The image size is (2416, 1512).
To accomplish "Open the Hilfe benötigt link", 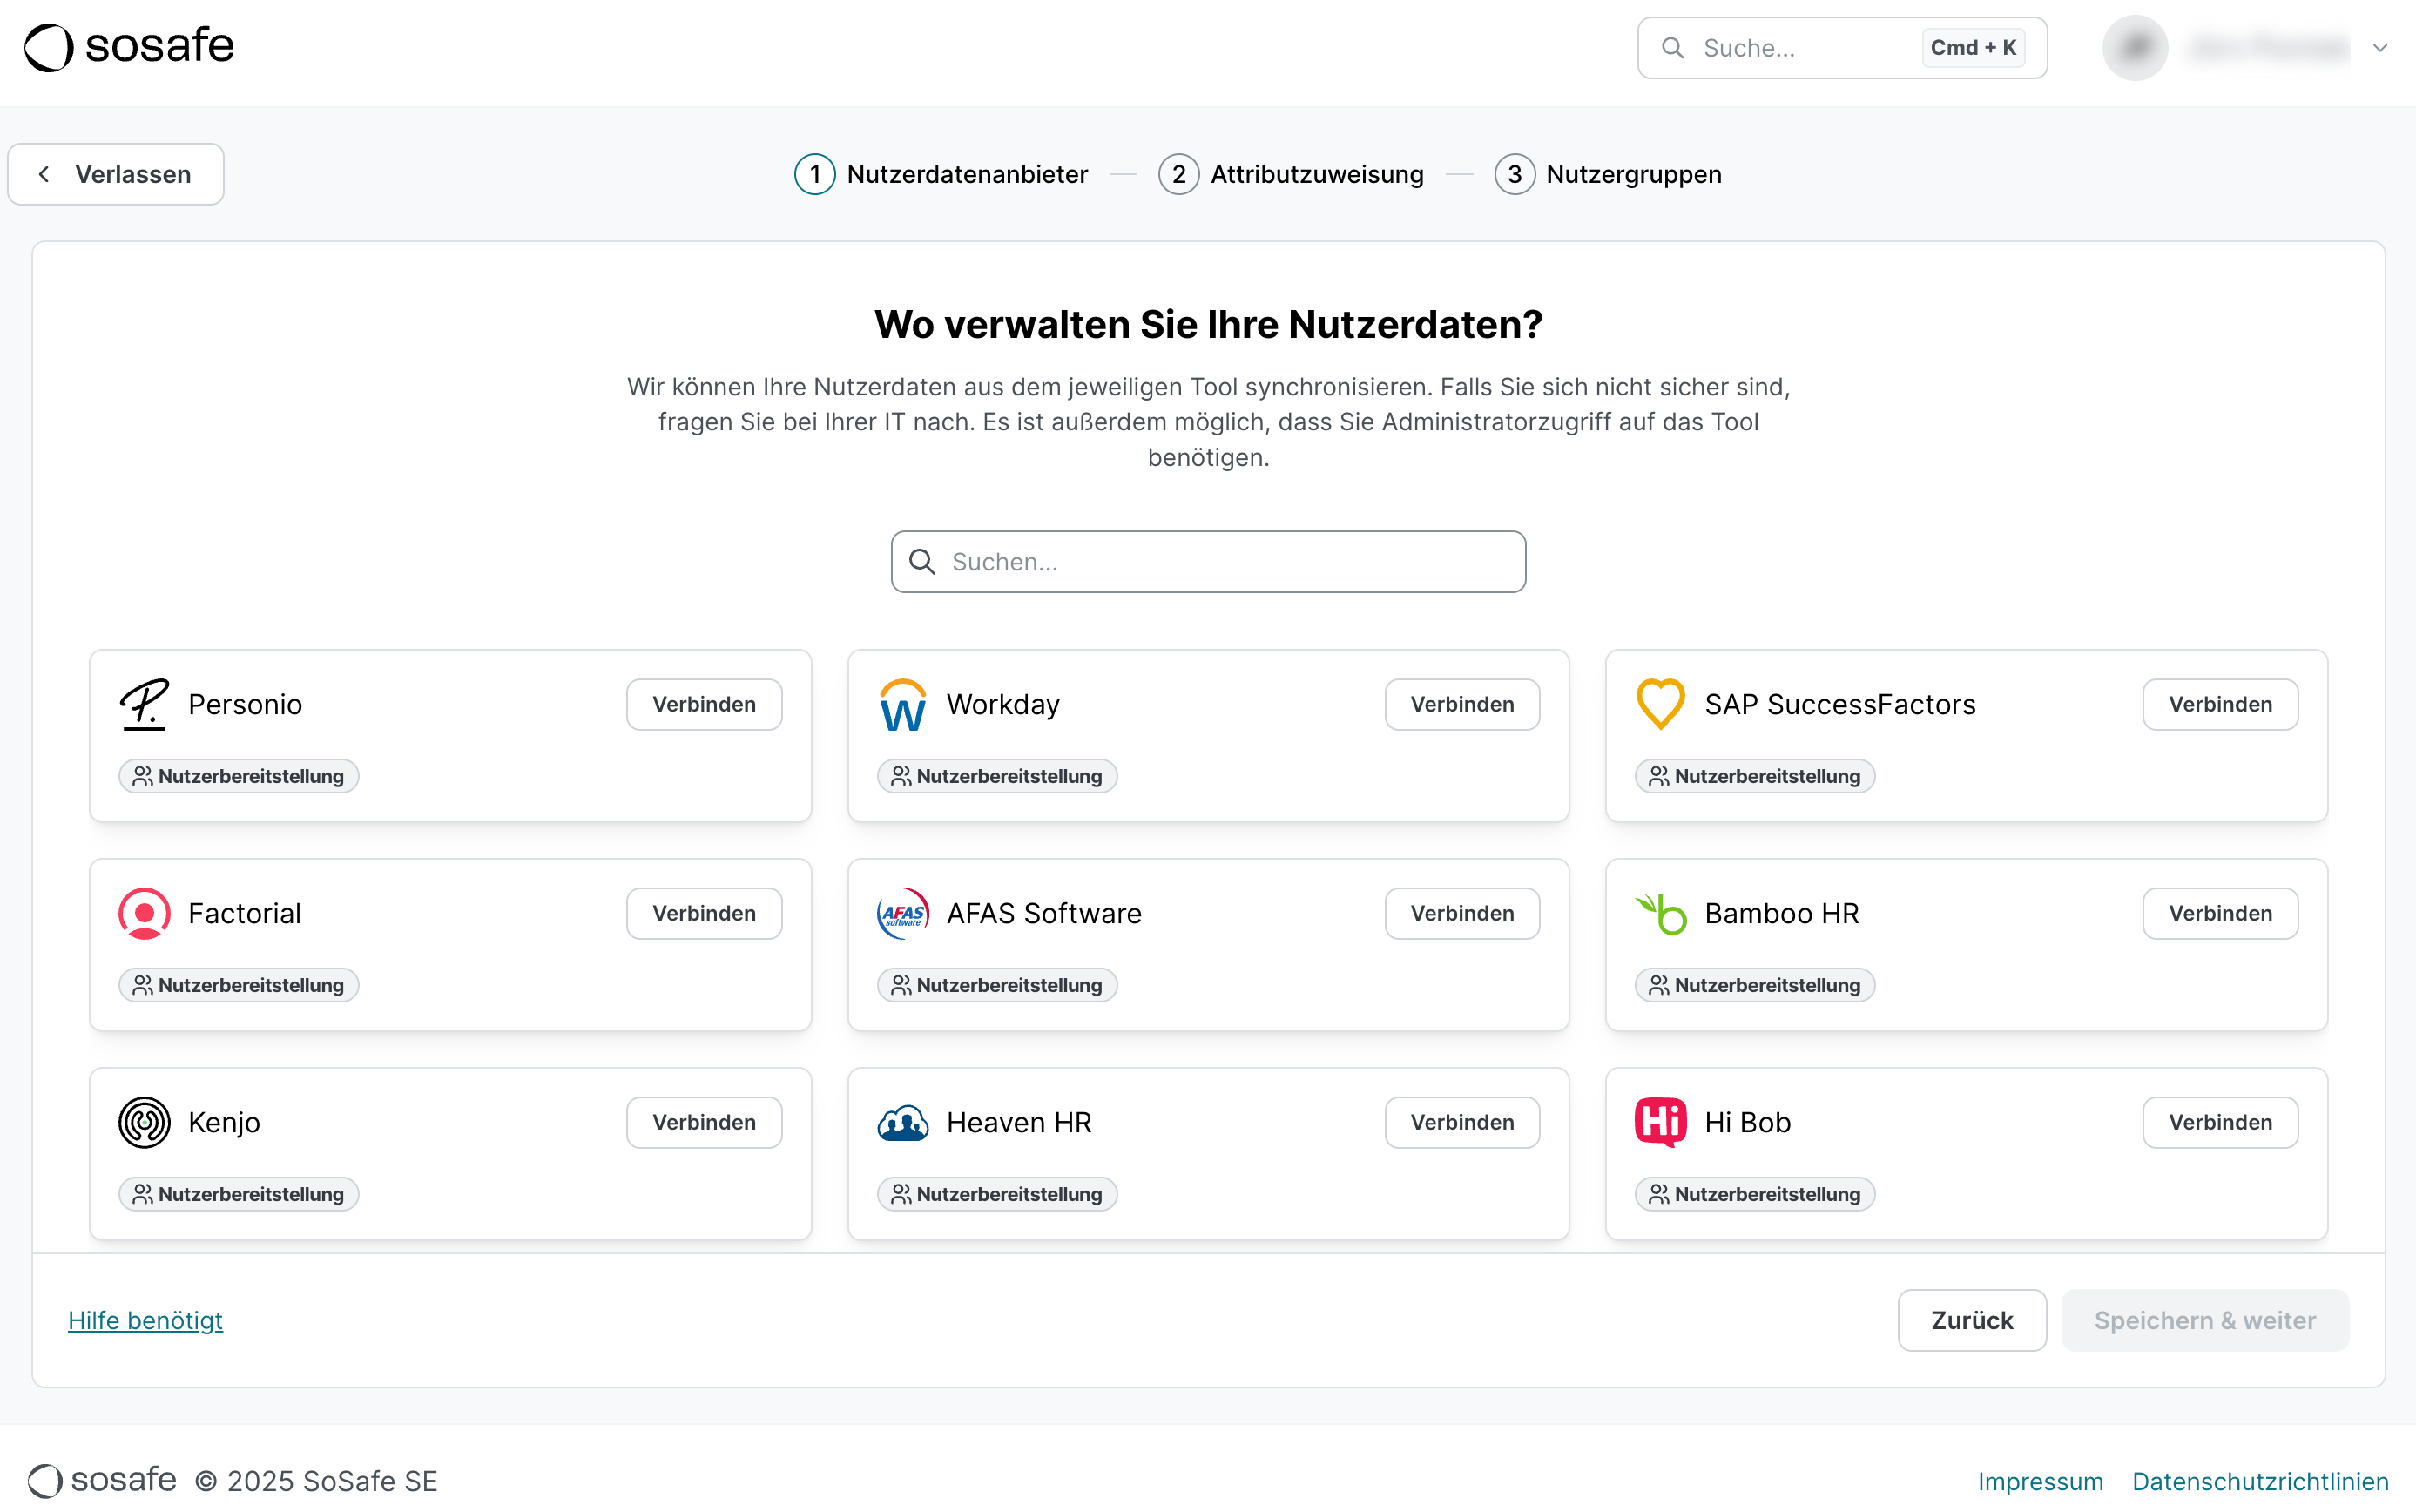I will click(x=145, y=1320).
